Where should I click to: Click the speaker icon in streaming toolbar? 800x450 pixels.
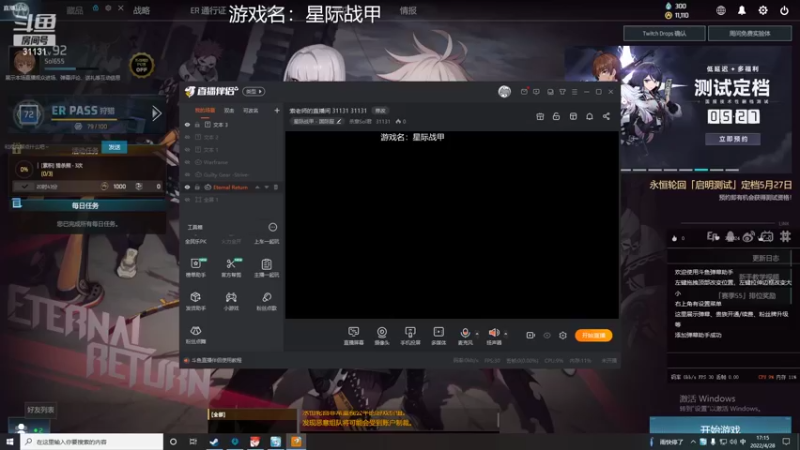[x=494, y=333]
